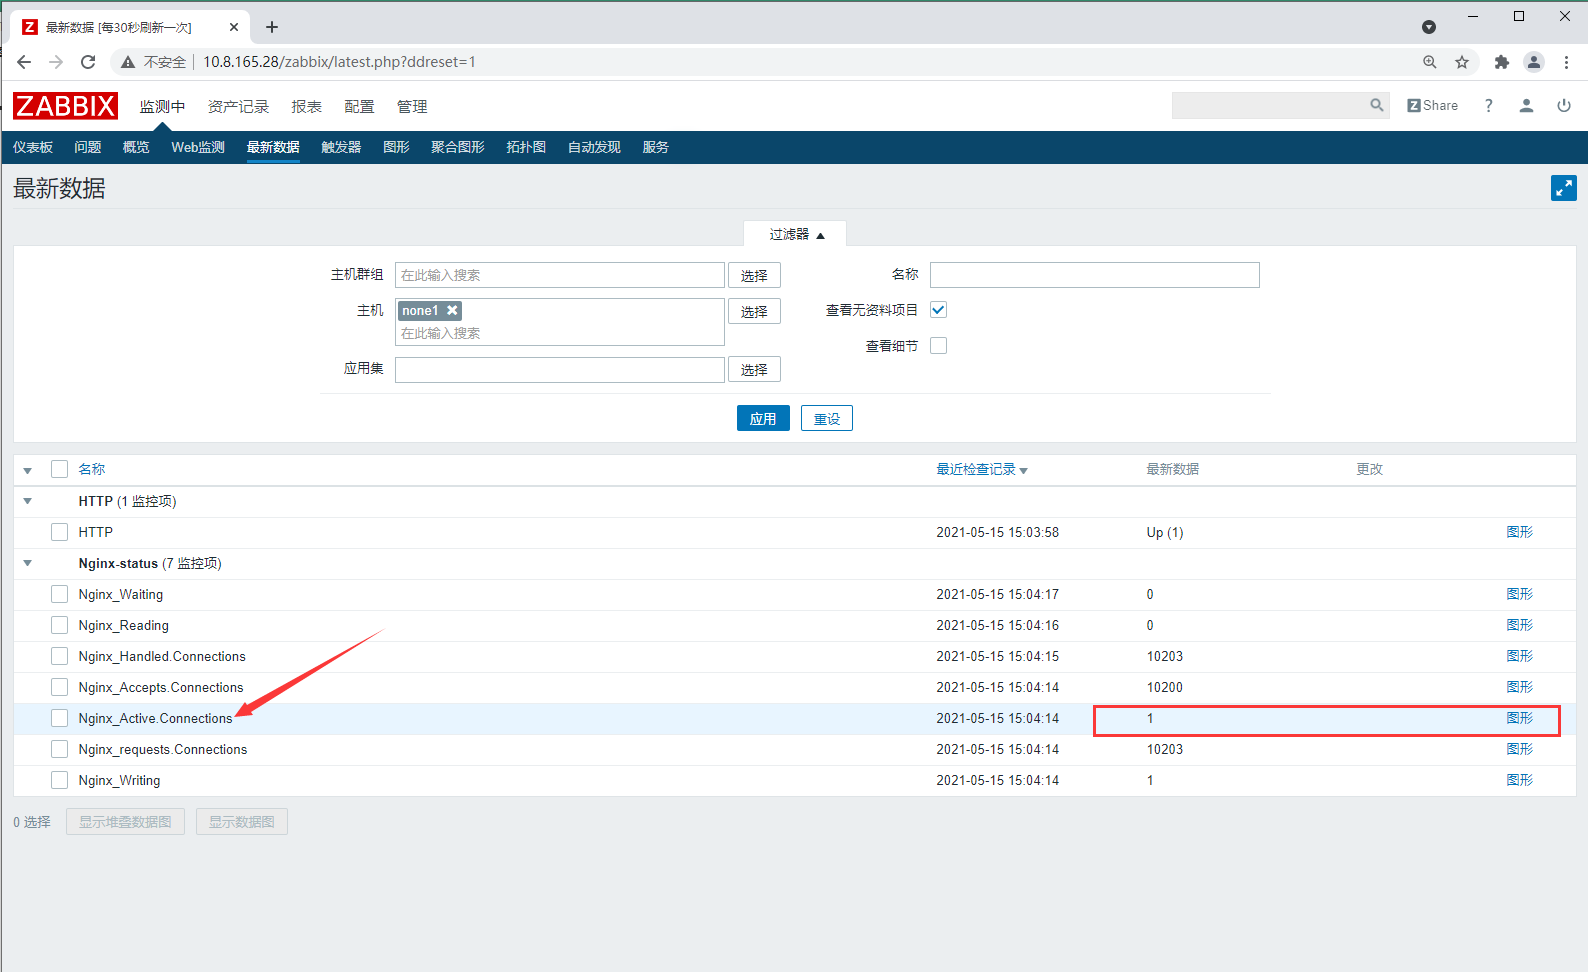The image size is (1588, 972).
Task: Click the browser back arrow
Action: (24, 62)
